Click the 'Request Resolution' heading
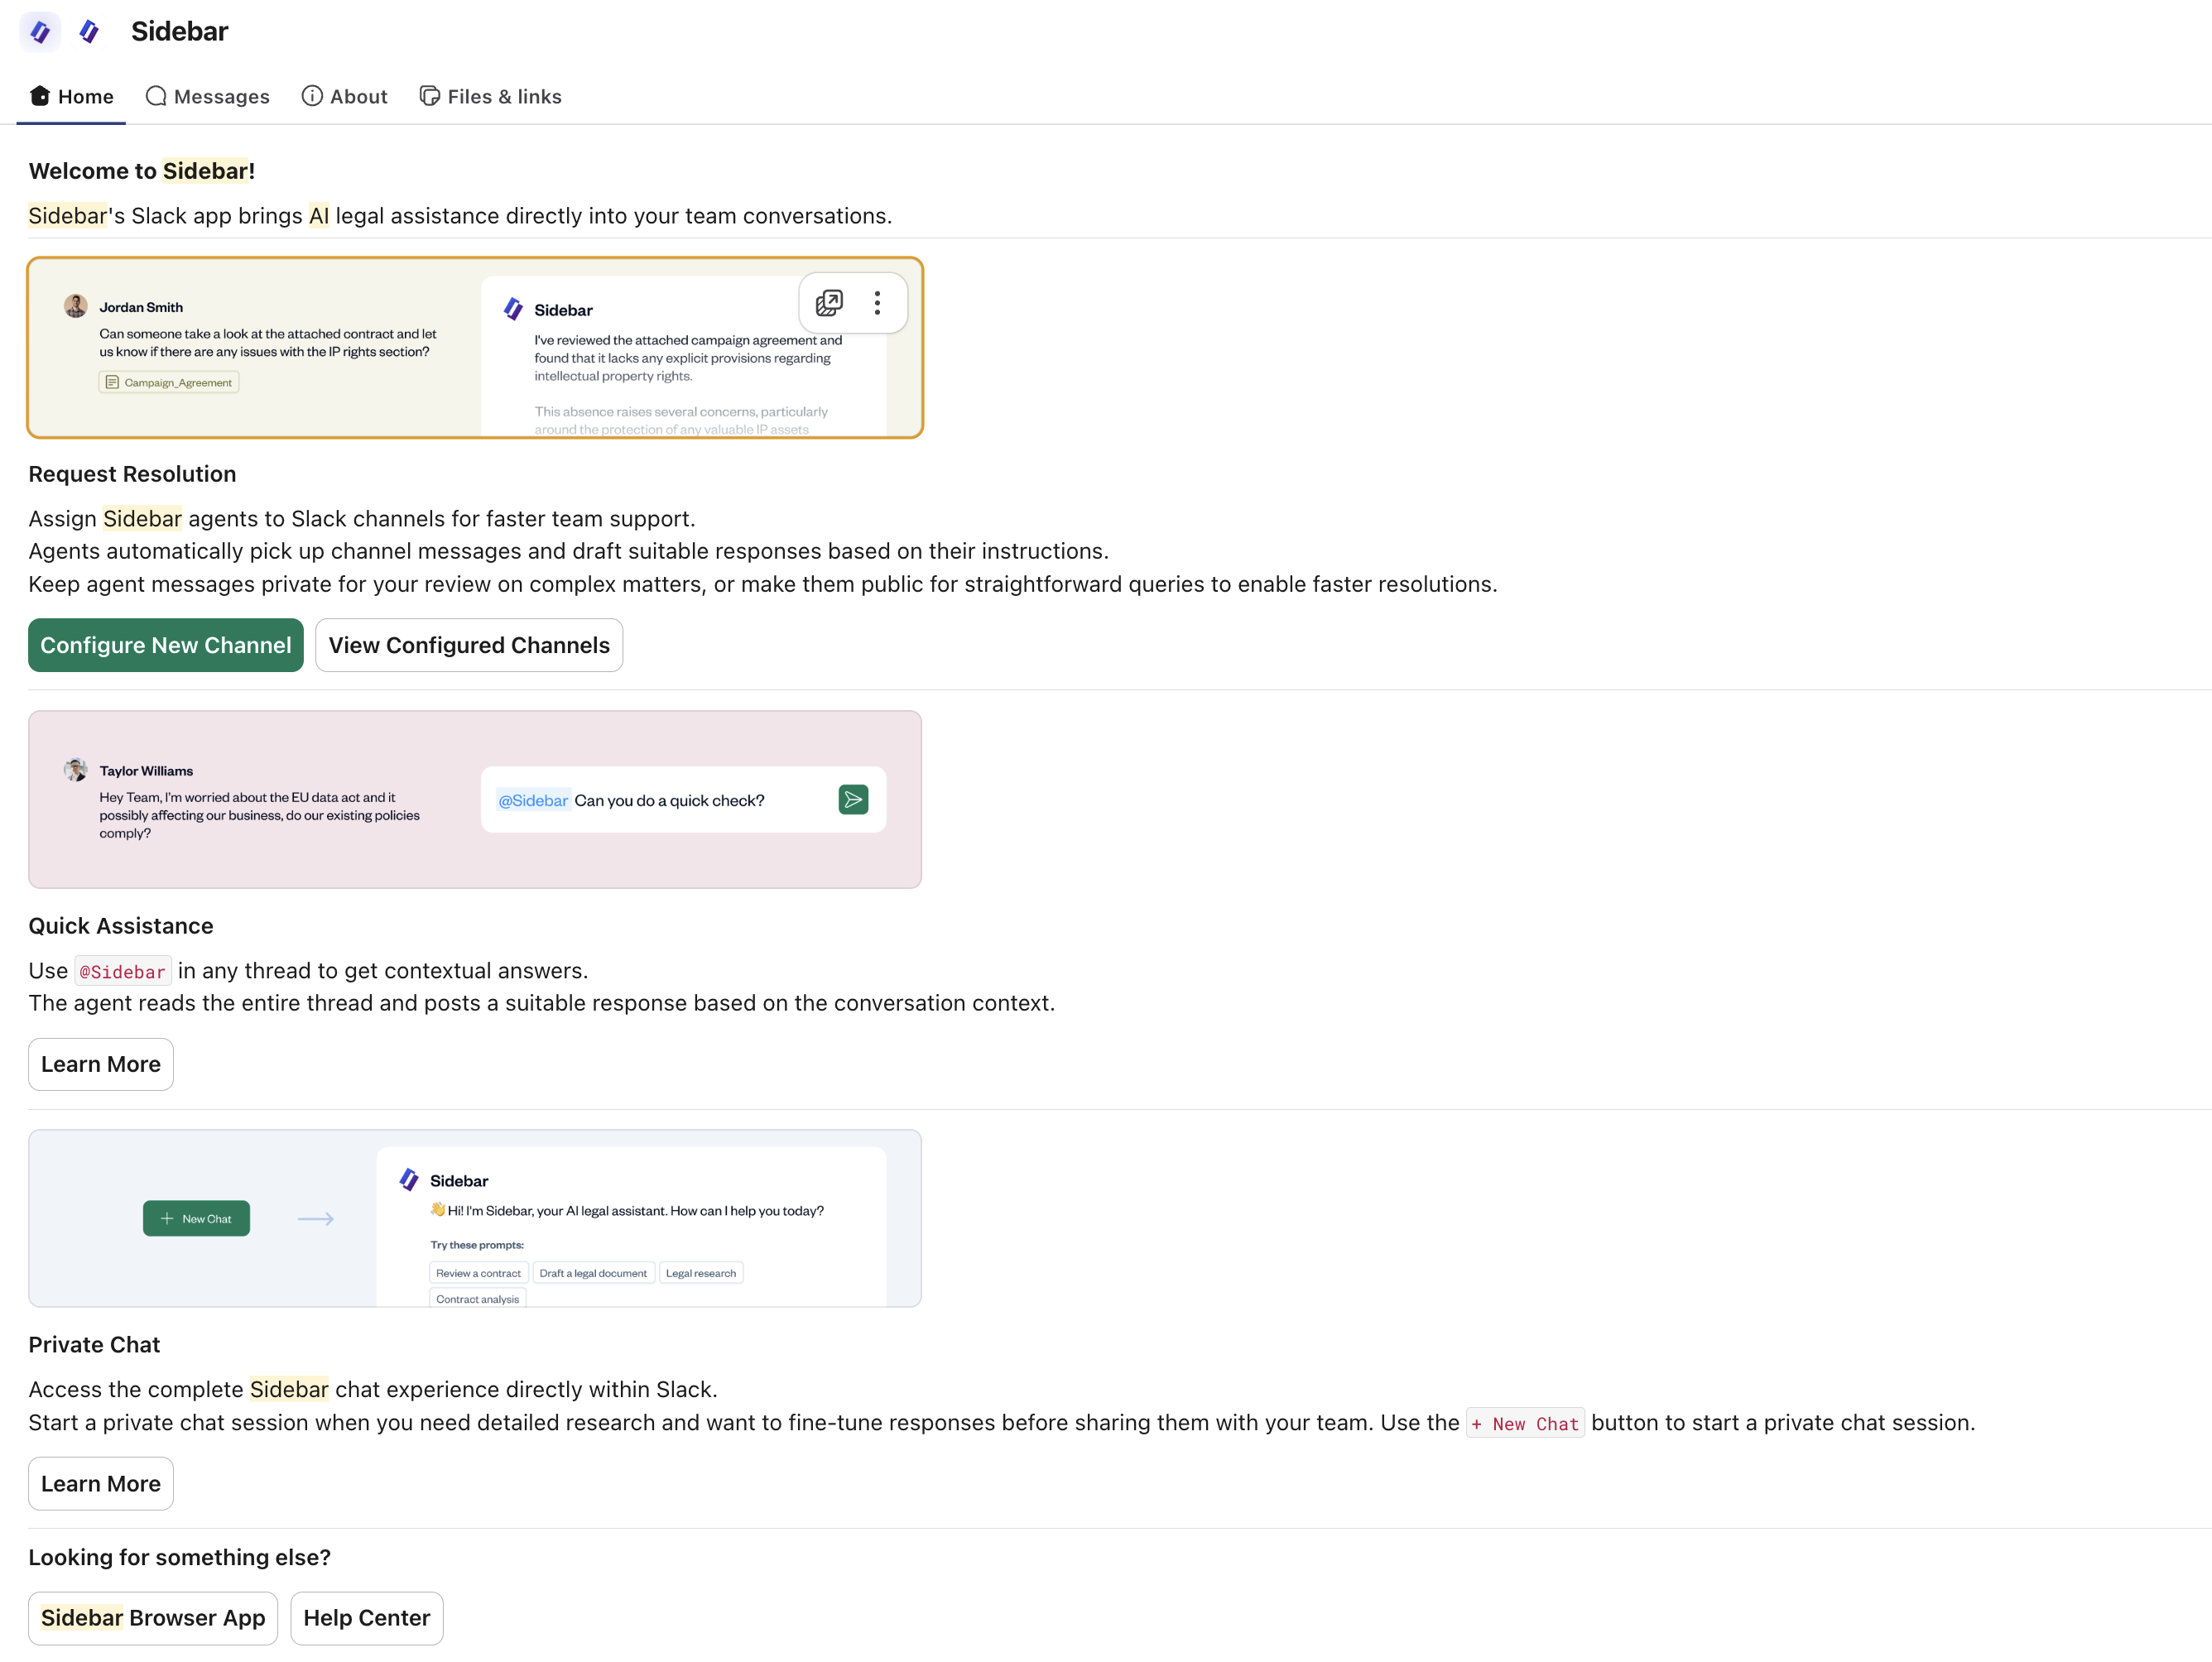 [x=132, y=474]
